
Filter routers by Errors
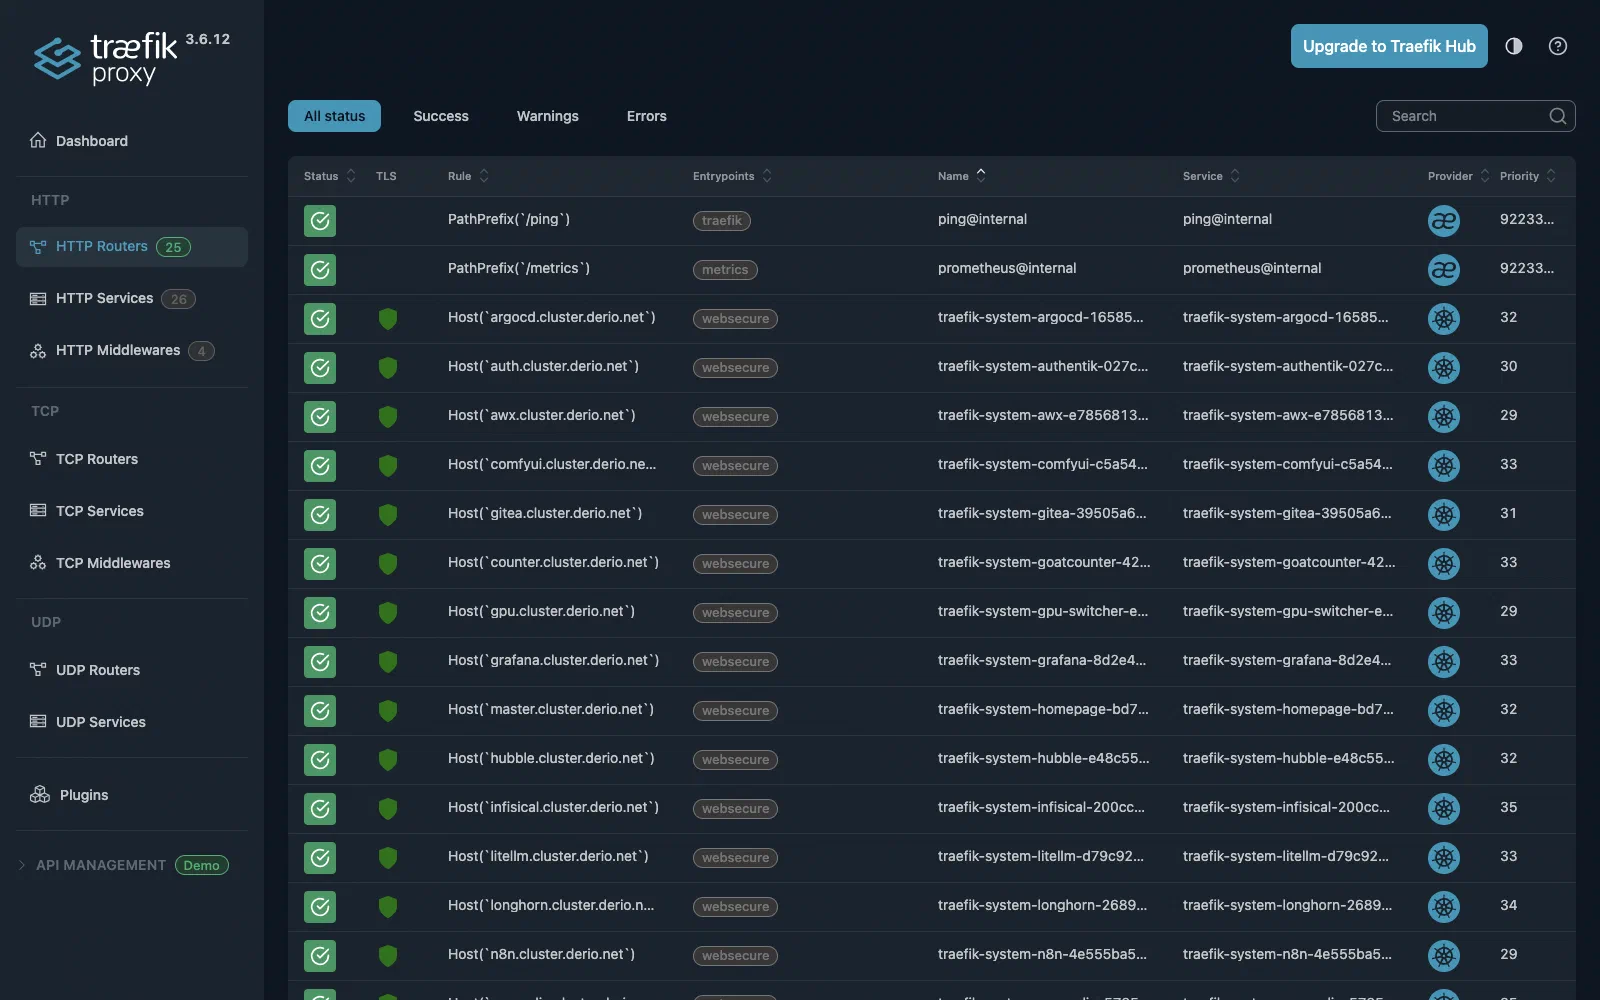646,116
